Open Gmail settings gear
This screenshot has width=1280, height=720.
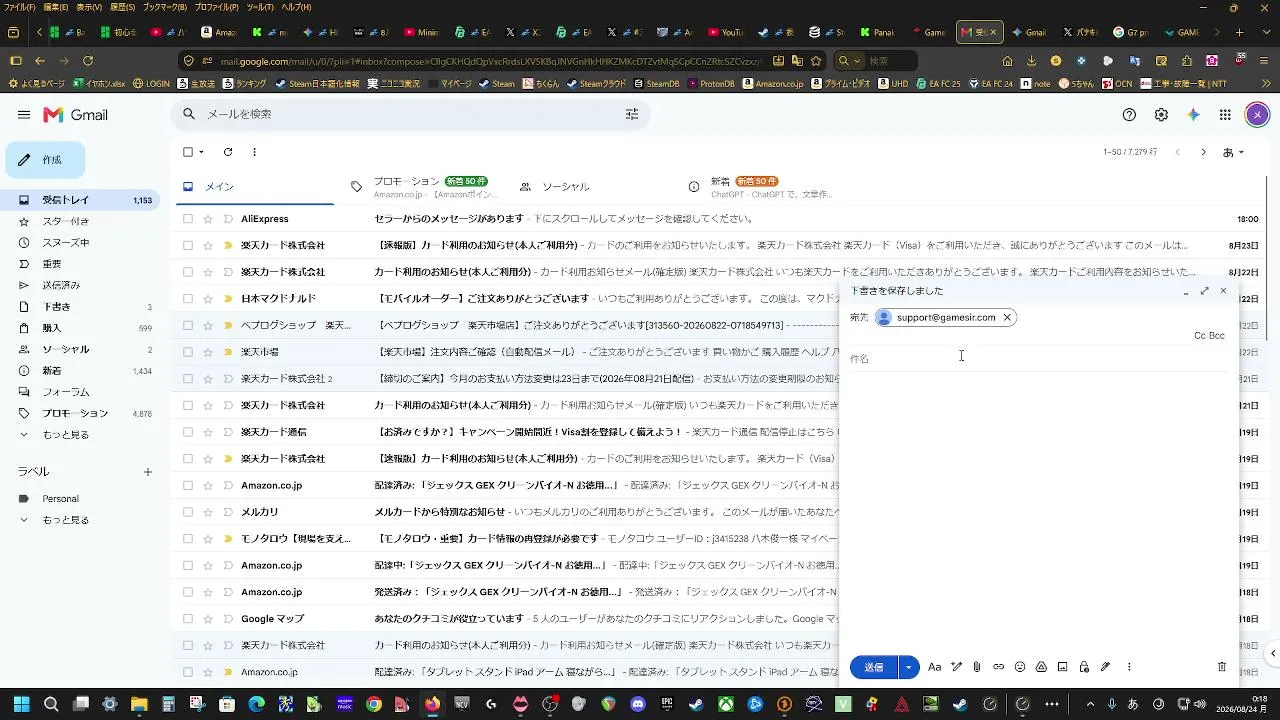click(x=1161, y=115)
